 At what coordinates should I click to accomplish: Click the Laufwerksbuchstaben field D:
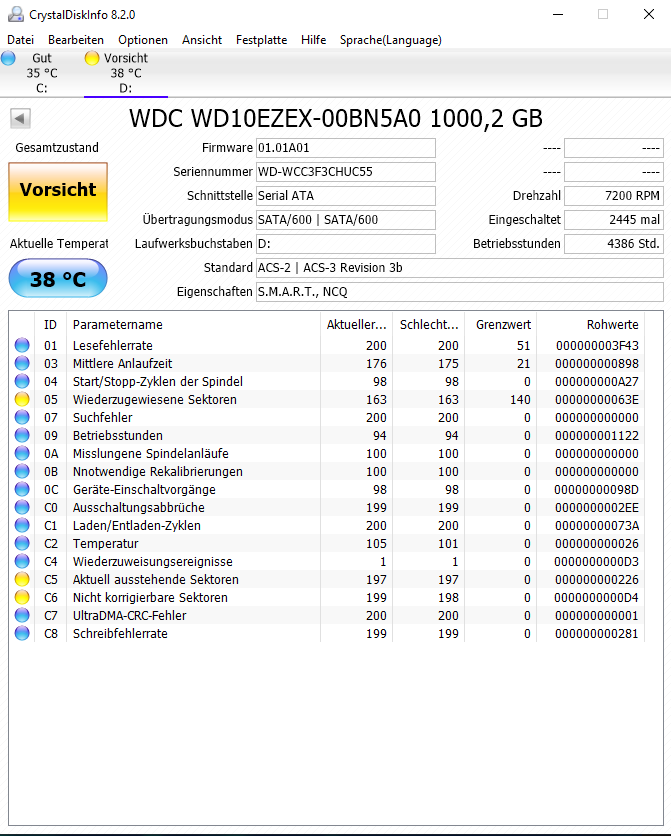point(346,244)
